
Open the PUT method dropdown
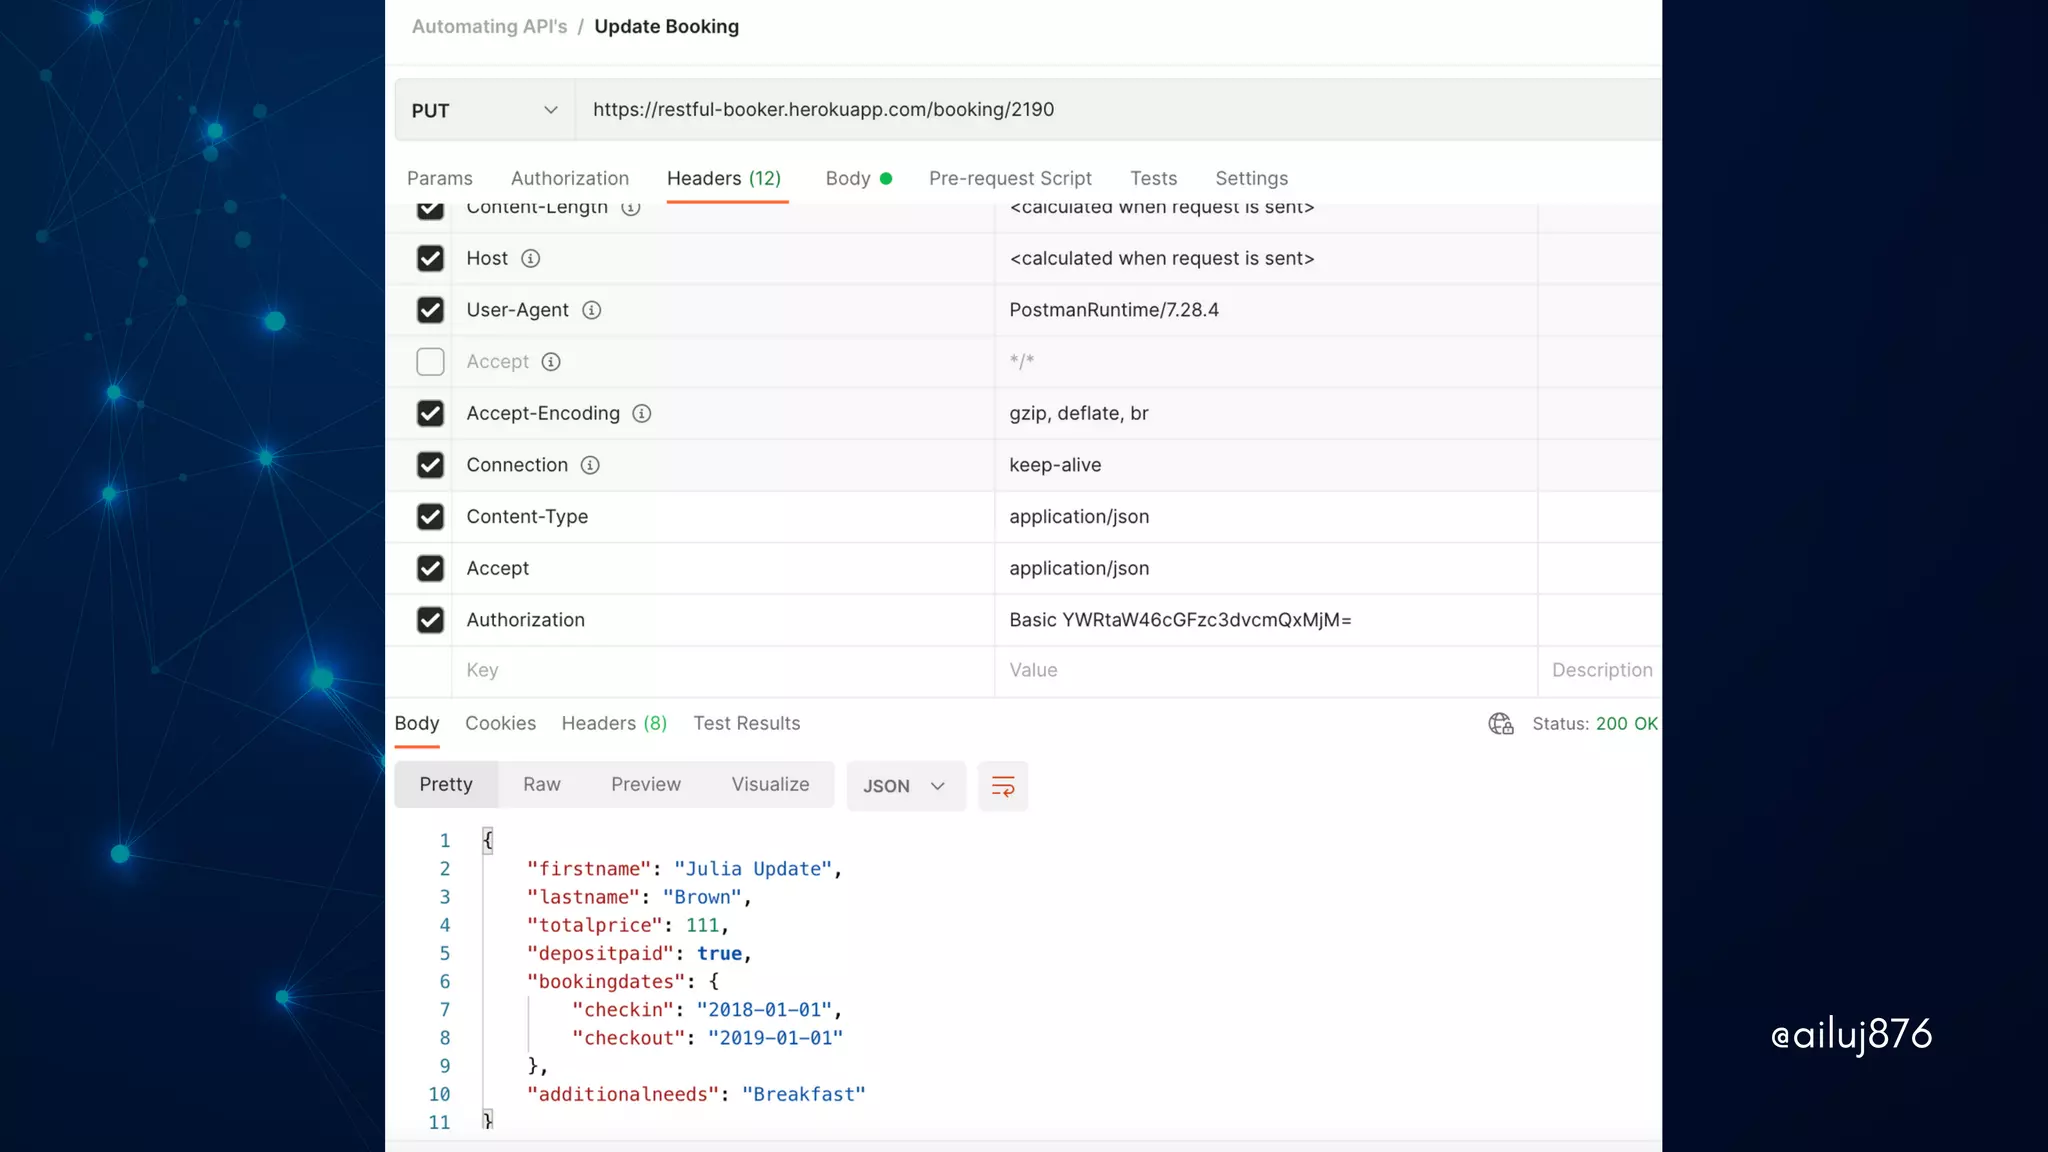click(x=485, y=110)
